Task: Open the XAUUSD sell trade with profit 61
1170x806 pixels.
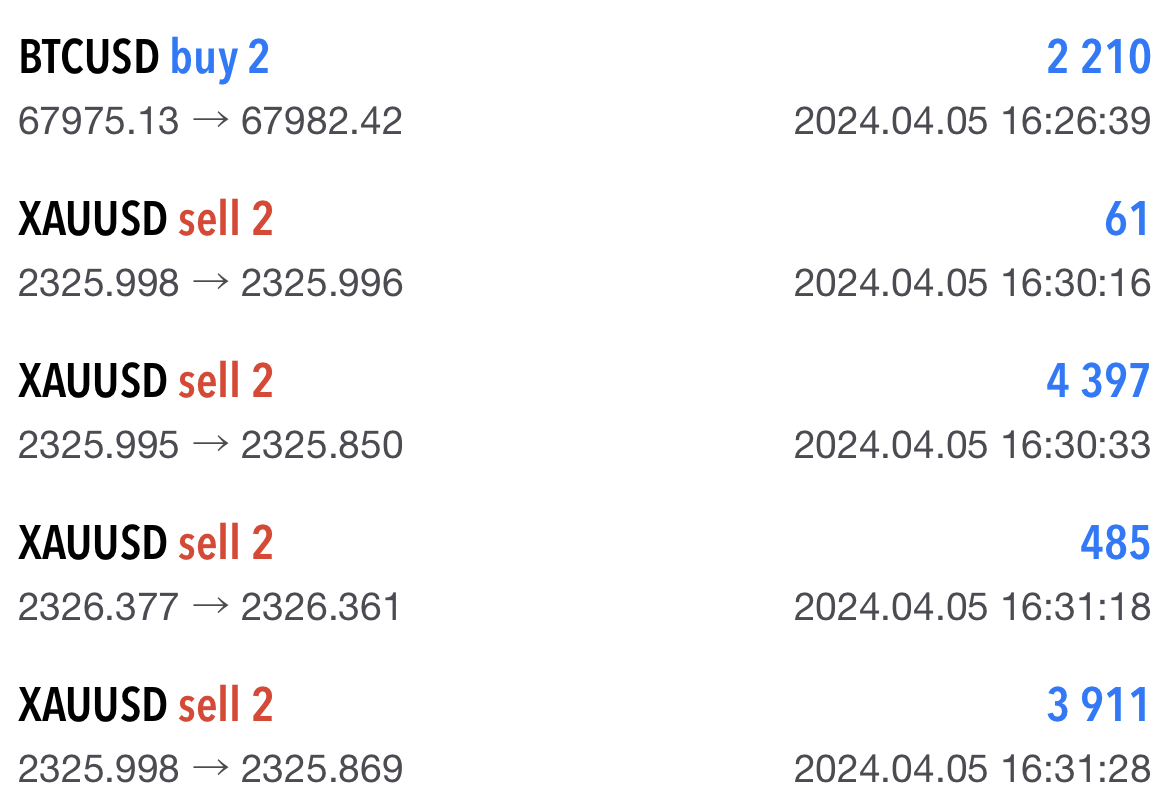Action: [x=146, y=220]
